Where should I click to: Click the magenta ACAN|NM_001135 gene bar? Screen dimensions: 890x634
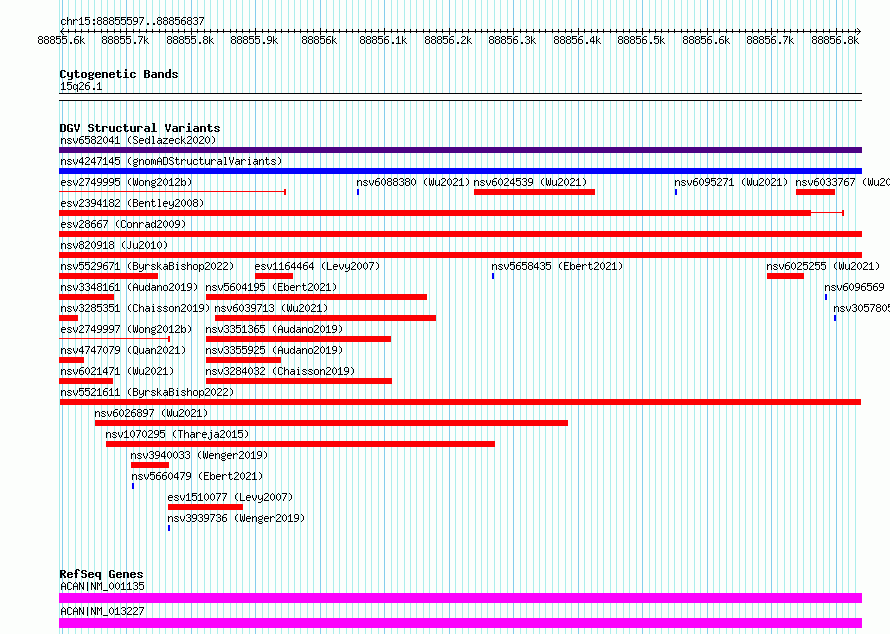[x=460, y=598]
